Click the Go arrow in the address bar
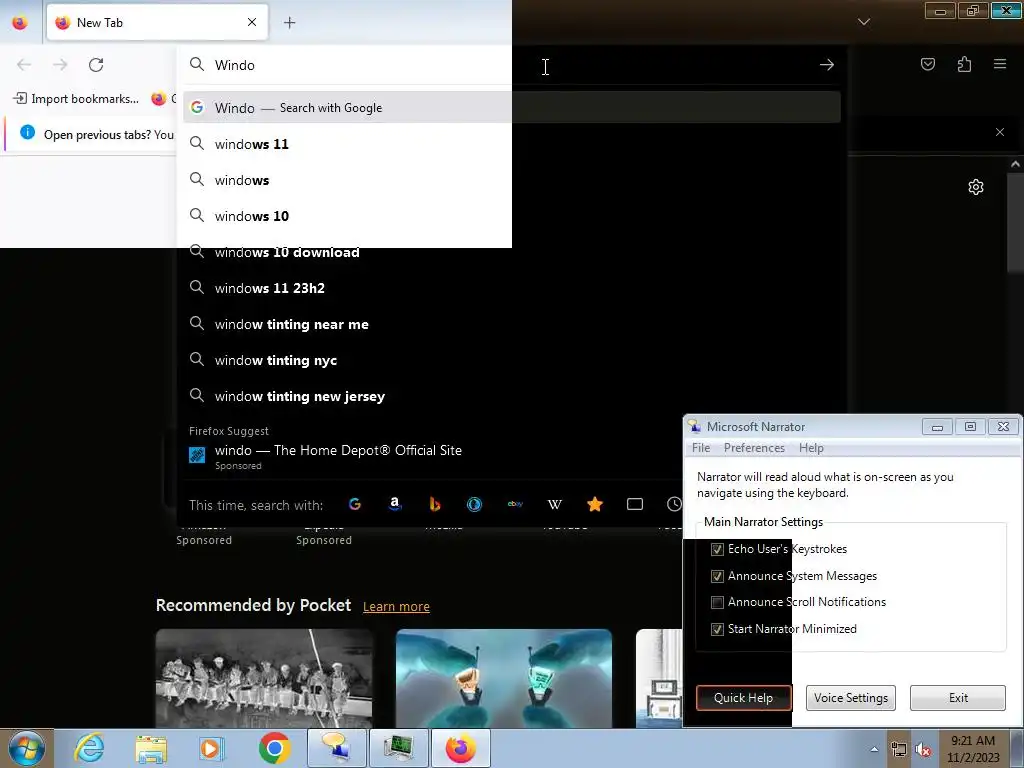Viewport: 1024px width, 768px height. [827, 65]
